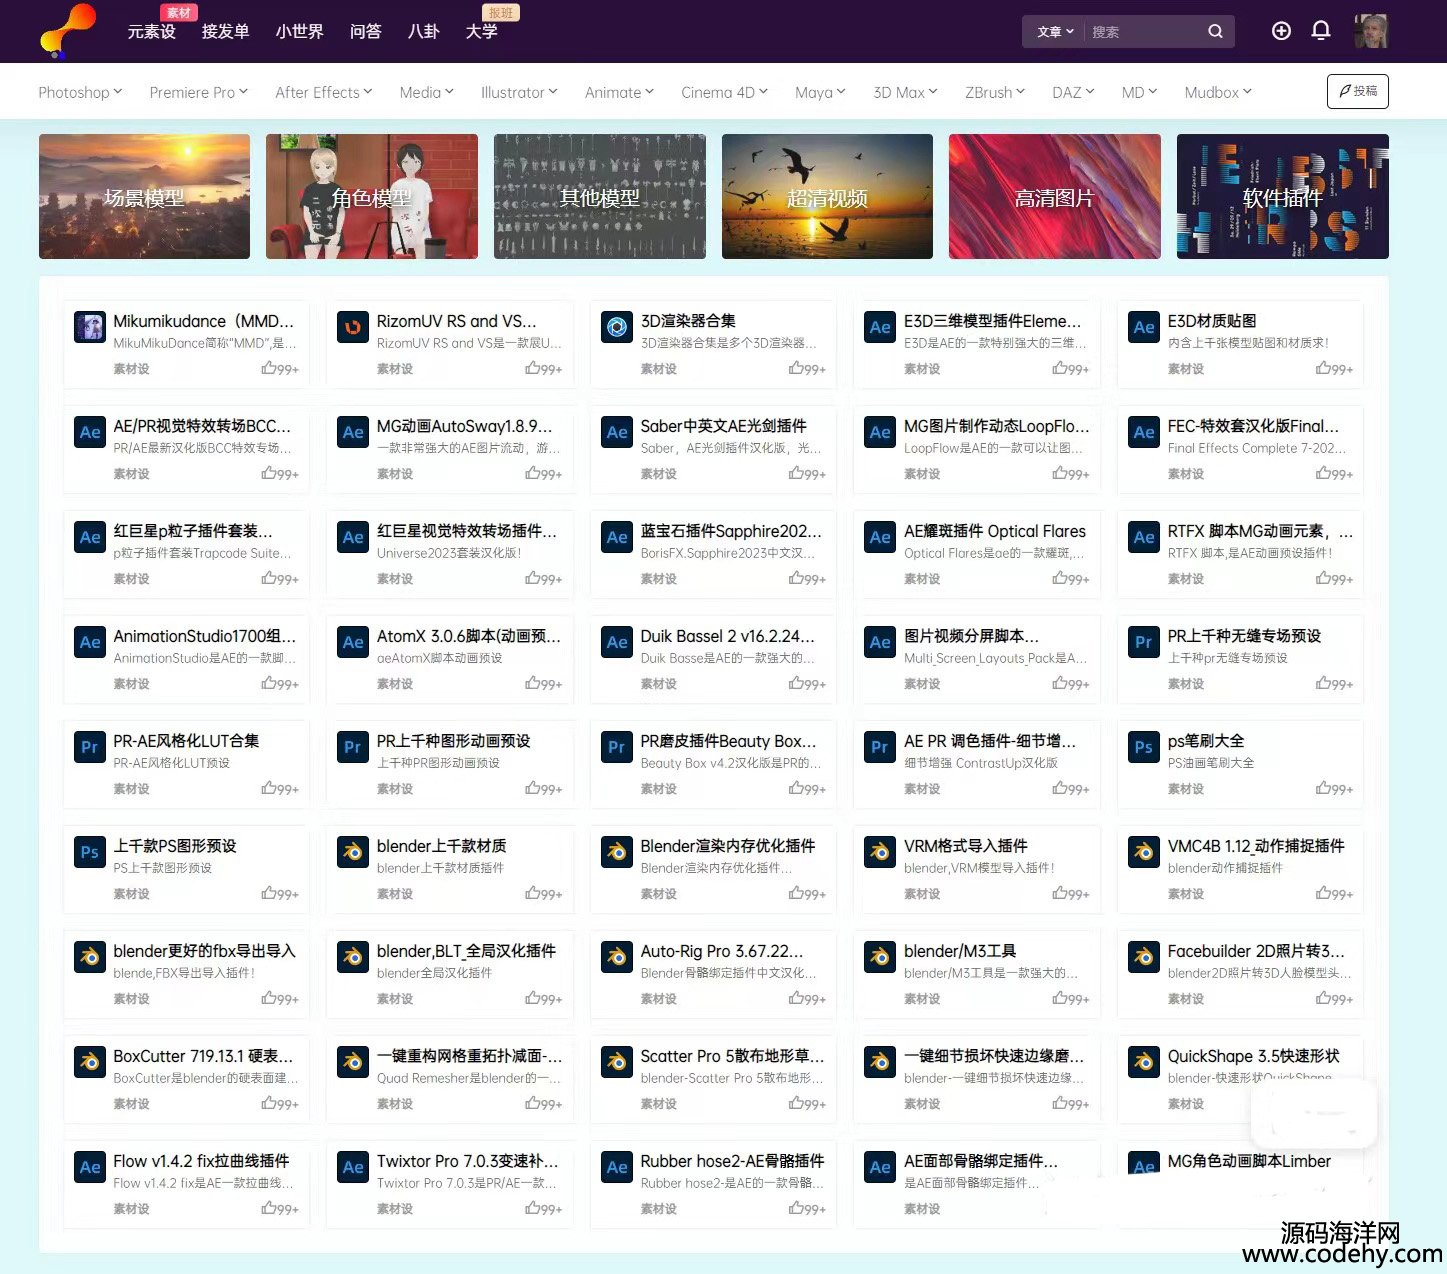Like the Twixtor Pro 7.0.3 card
The image size is (1447, 1274).
click(x=543, y=1209)
